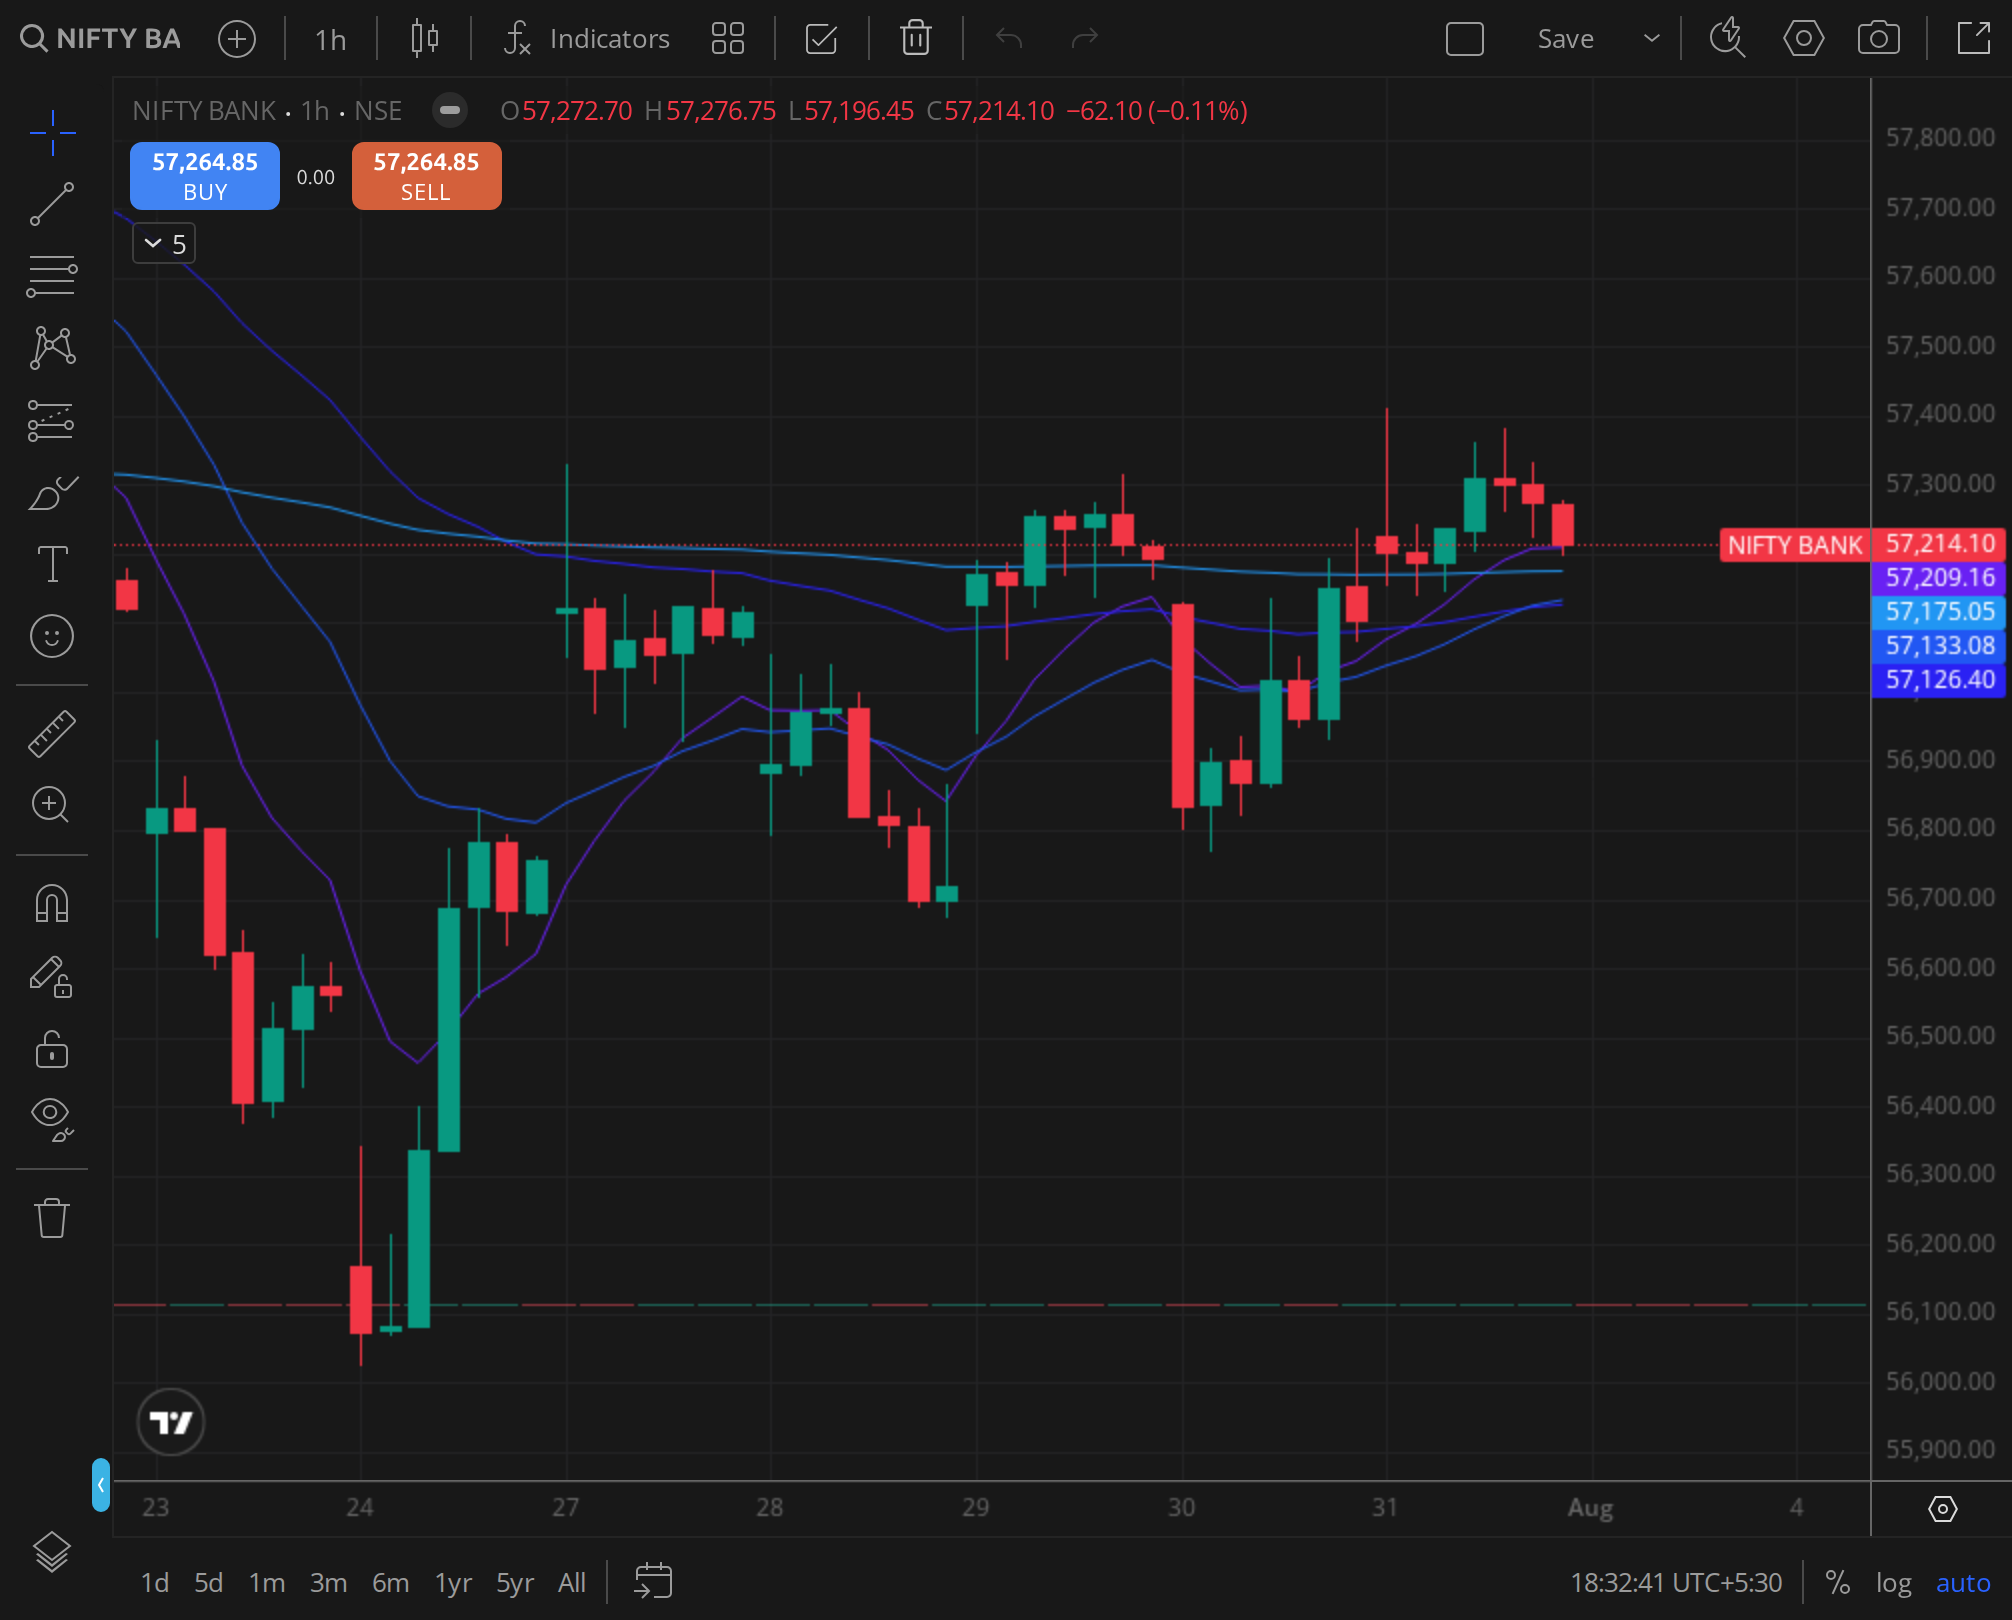2012x1620 pixels.
Task: Undo the last chart action
Action: (1009, 39)
